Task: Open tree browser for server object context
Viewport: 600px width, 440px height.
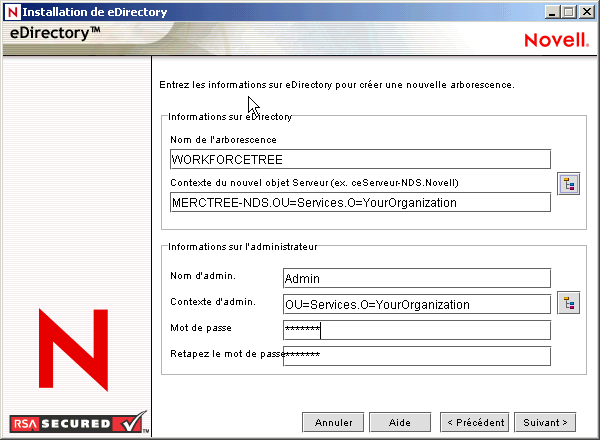Action: (x=568, y=184)
